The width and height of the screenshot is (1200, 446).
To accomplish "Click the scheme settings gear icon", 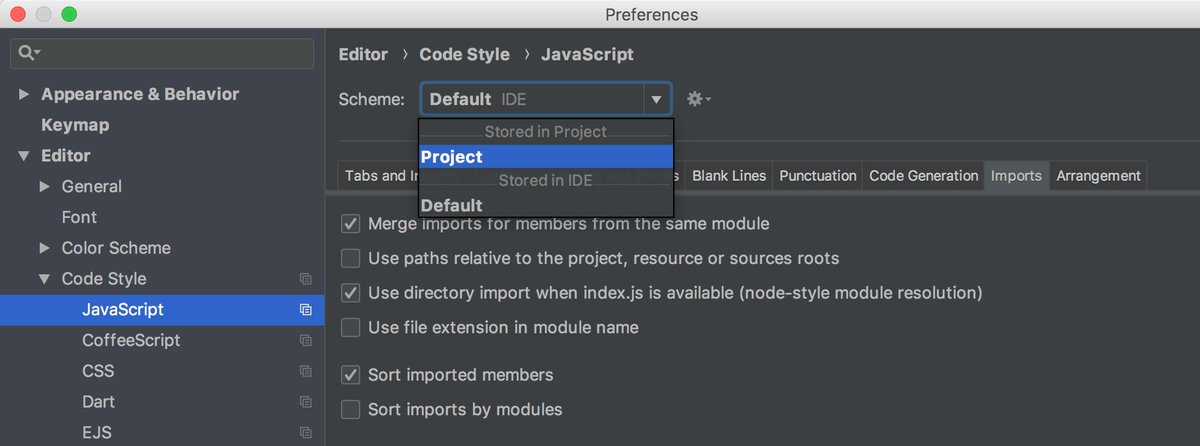I will tap(695, 99).
